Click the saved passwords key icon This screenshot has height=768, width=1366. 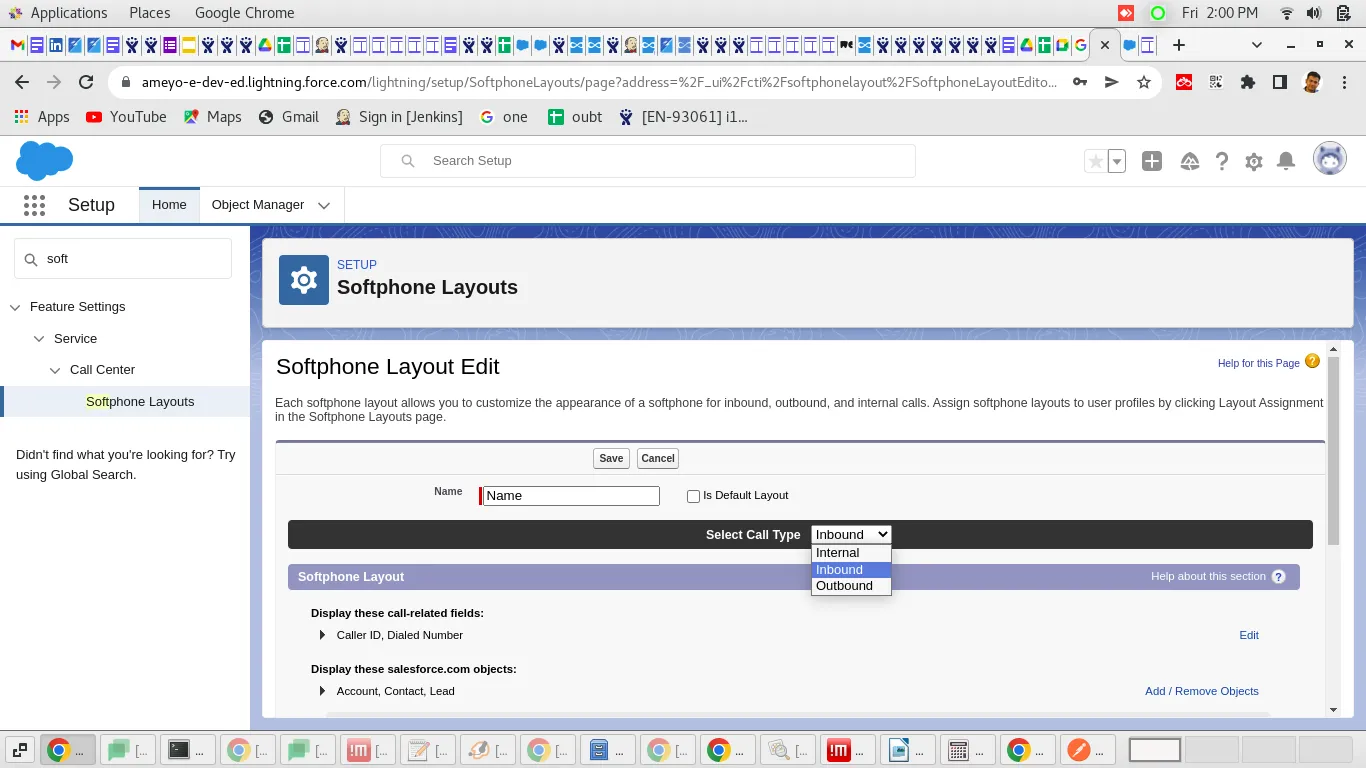pyautogui.click(x=1080, y=82)
